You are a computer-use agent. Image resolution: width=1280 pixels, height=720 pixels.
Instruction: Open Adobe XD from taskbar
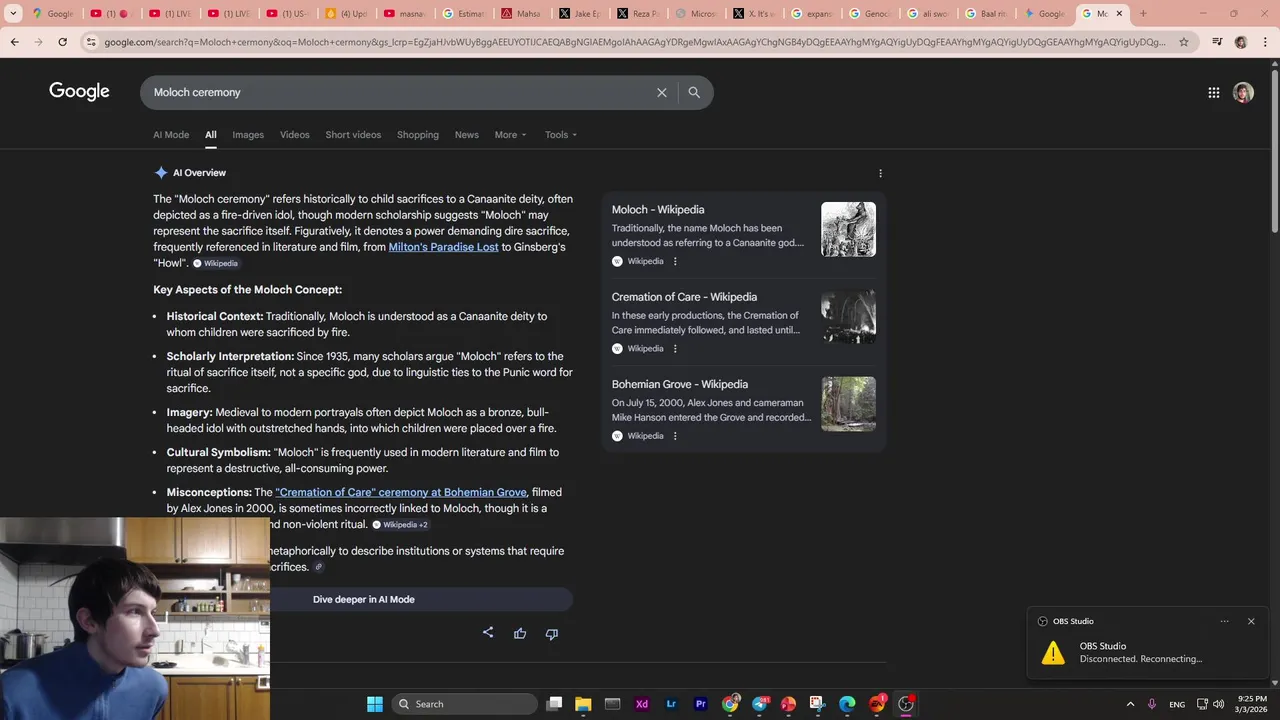click(x=642, y=704)
